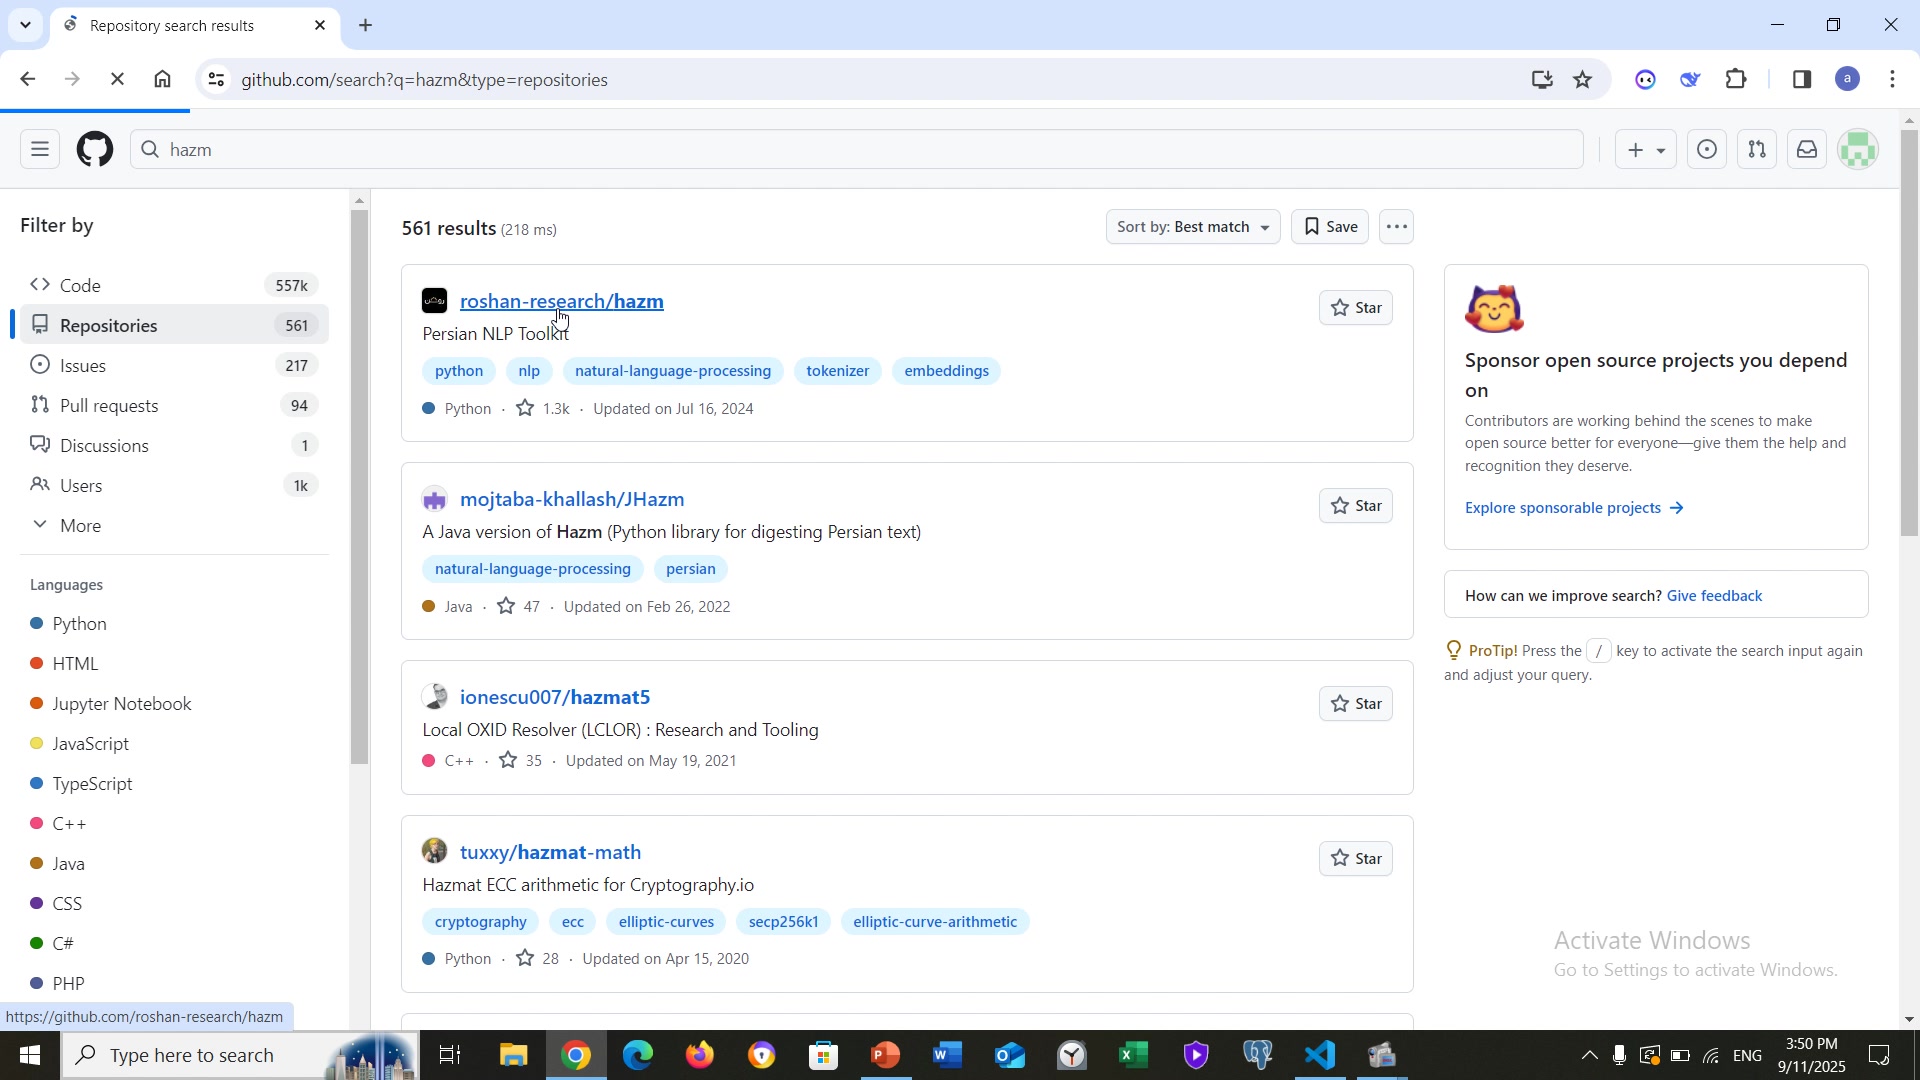Bookmark this page with star icon
Image resolution: width=1920 pixels, height=1080 pixels.
1582,80
